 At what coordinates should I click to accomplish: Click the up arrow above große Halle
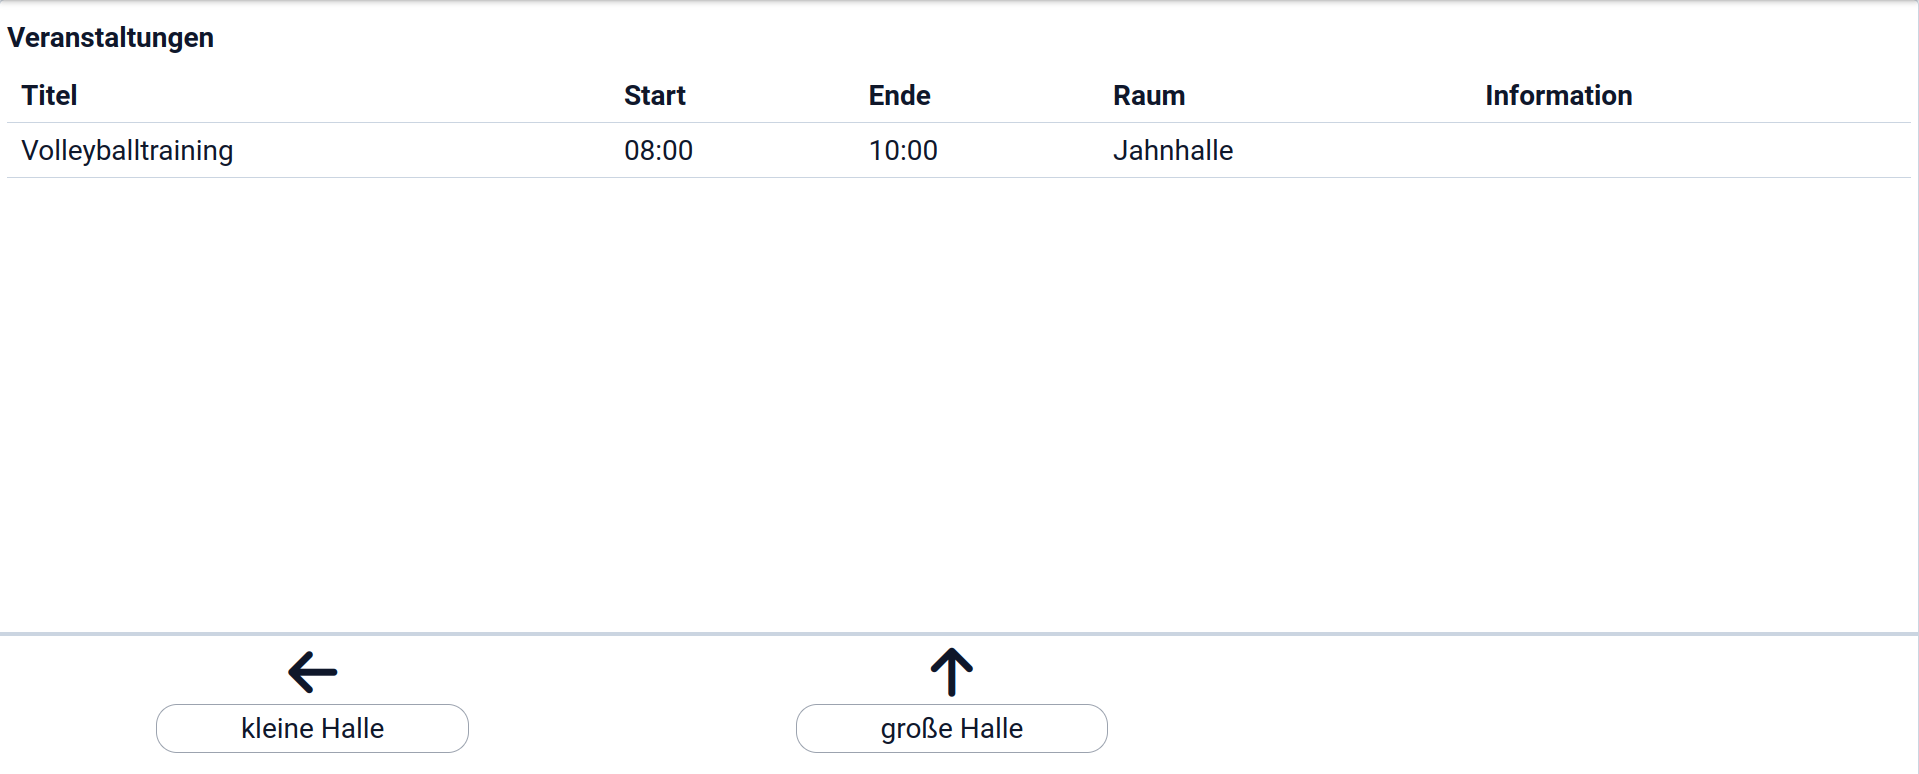(x=951, y=672)
